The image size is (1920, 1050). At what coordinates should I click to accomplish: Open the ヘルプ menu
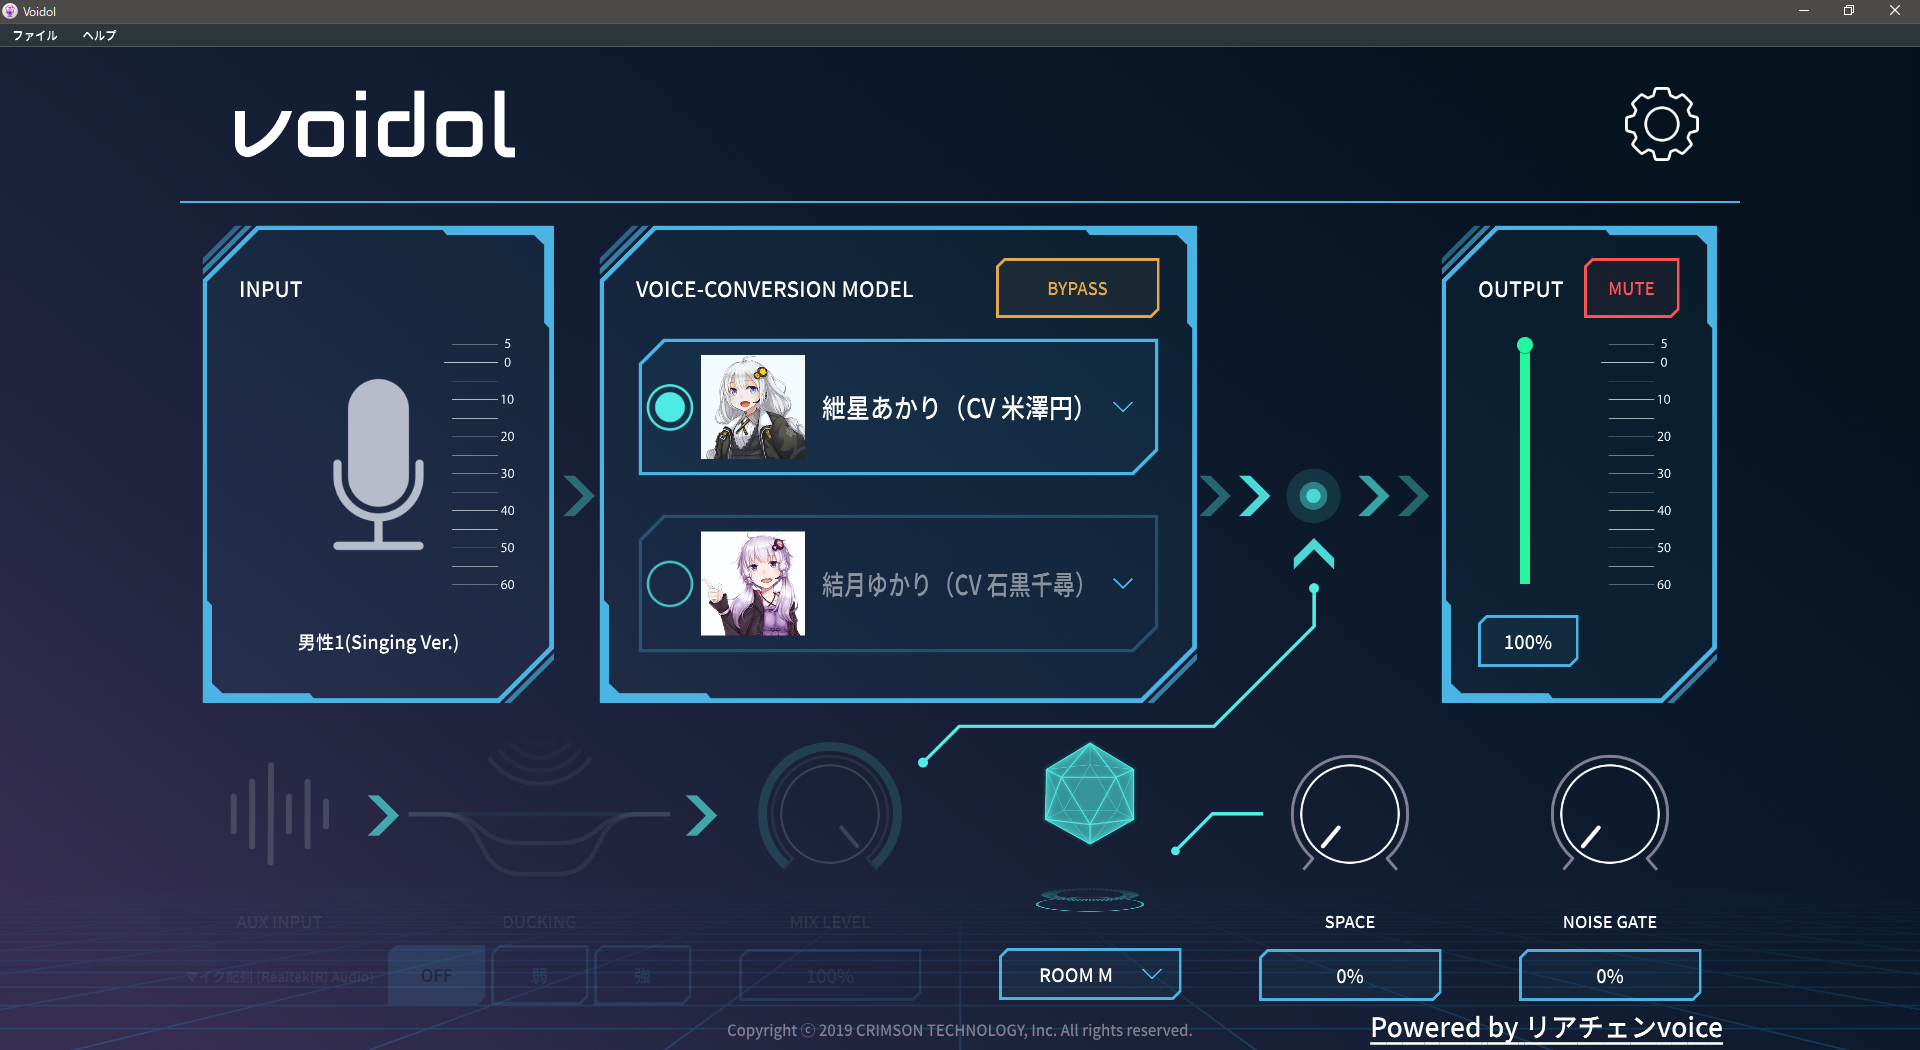coord(99,35)
